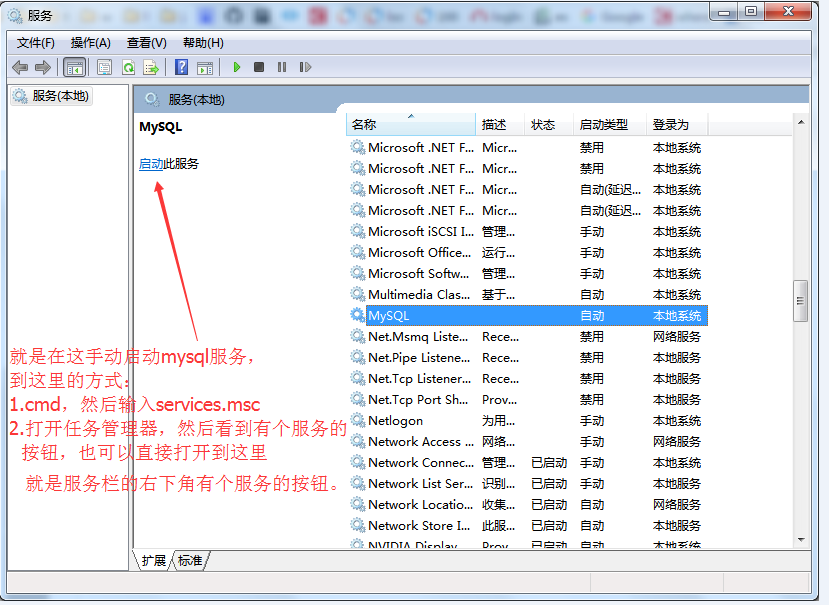Click the gear icon of MySQL row
Viewport: 829px width, 605px height.
pos(357,315)
